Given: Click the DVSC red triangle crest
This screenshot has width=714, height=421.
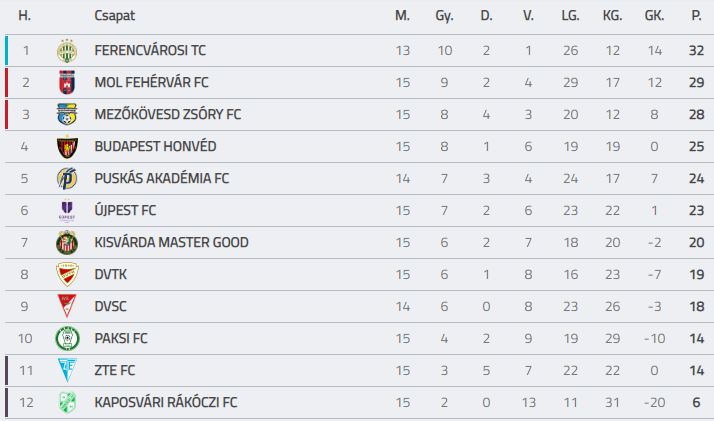Looking at the screenshot, I should pos(67,306).
